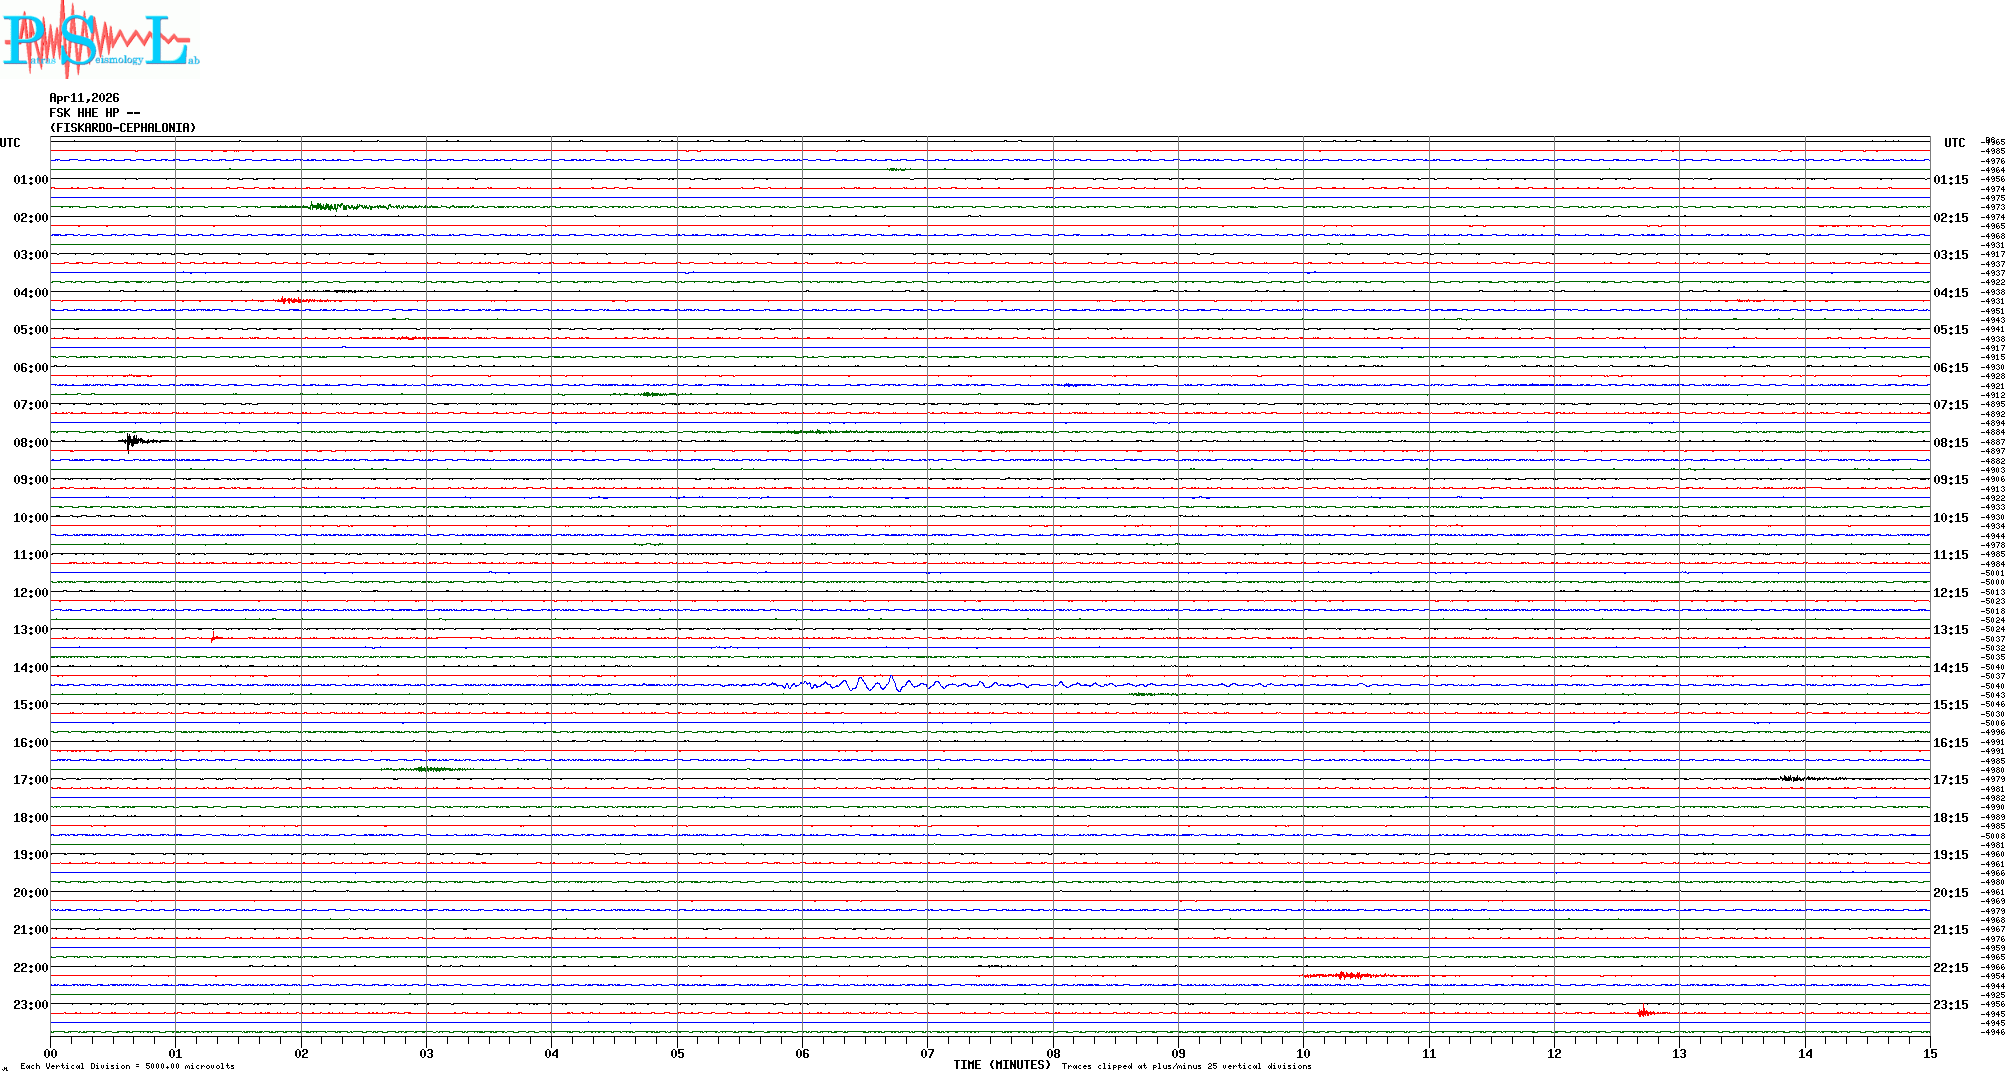Click the traces clipped footnote text
Viewport: 2010px width, 1080px height.
(x=1186, y=1066)
